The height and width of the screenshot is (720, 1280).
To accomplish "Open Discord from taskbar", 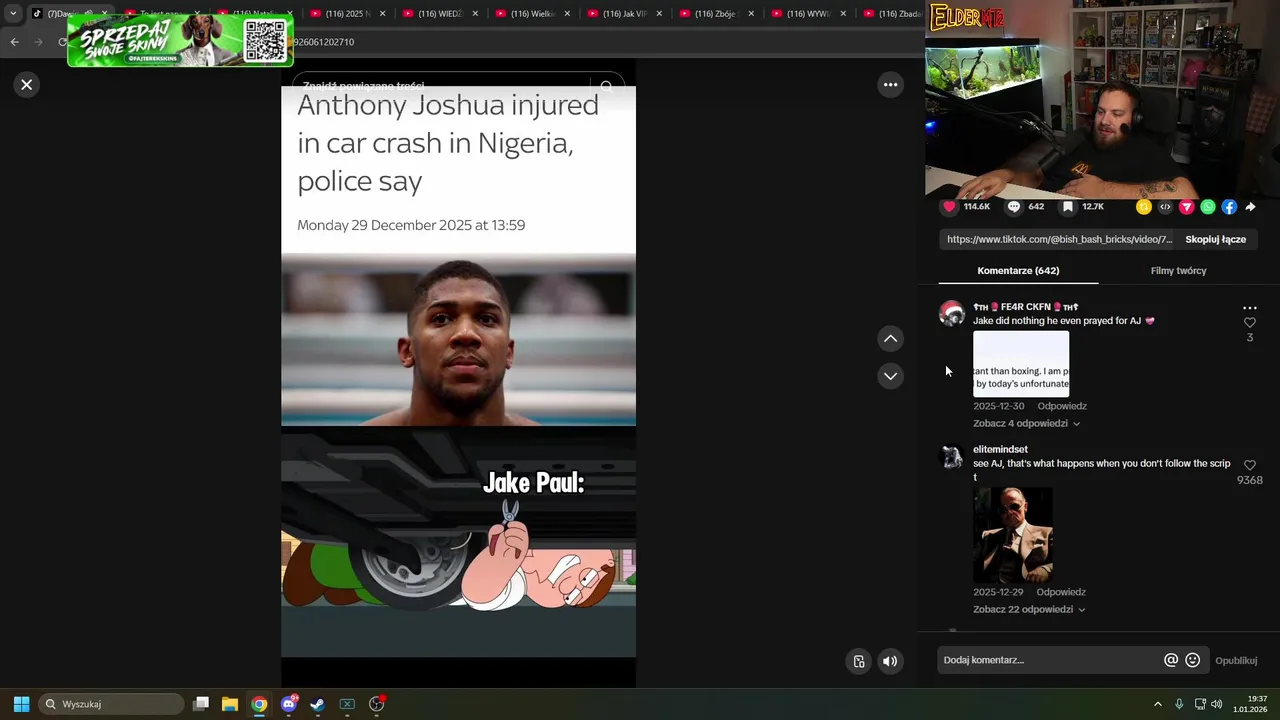I will (x=289, y=704).
